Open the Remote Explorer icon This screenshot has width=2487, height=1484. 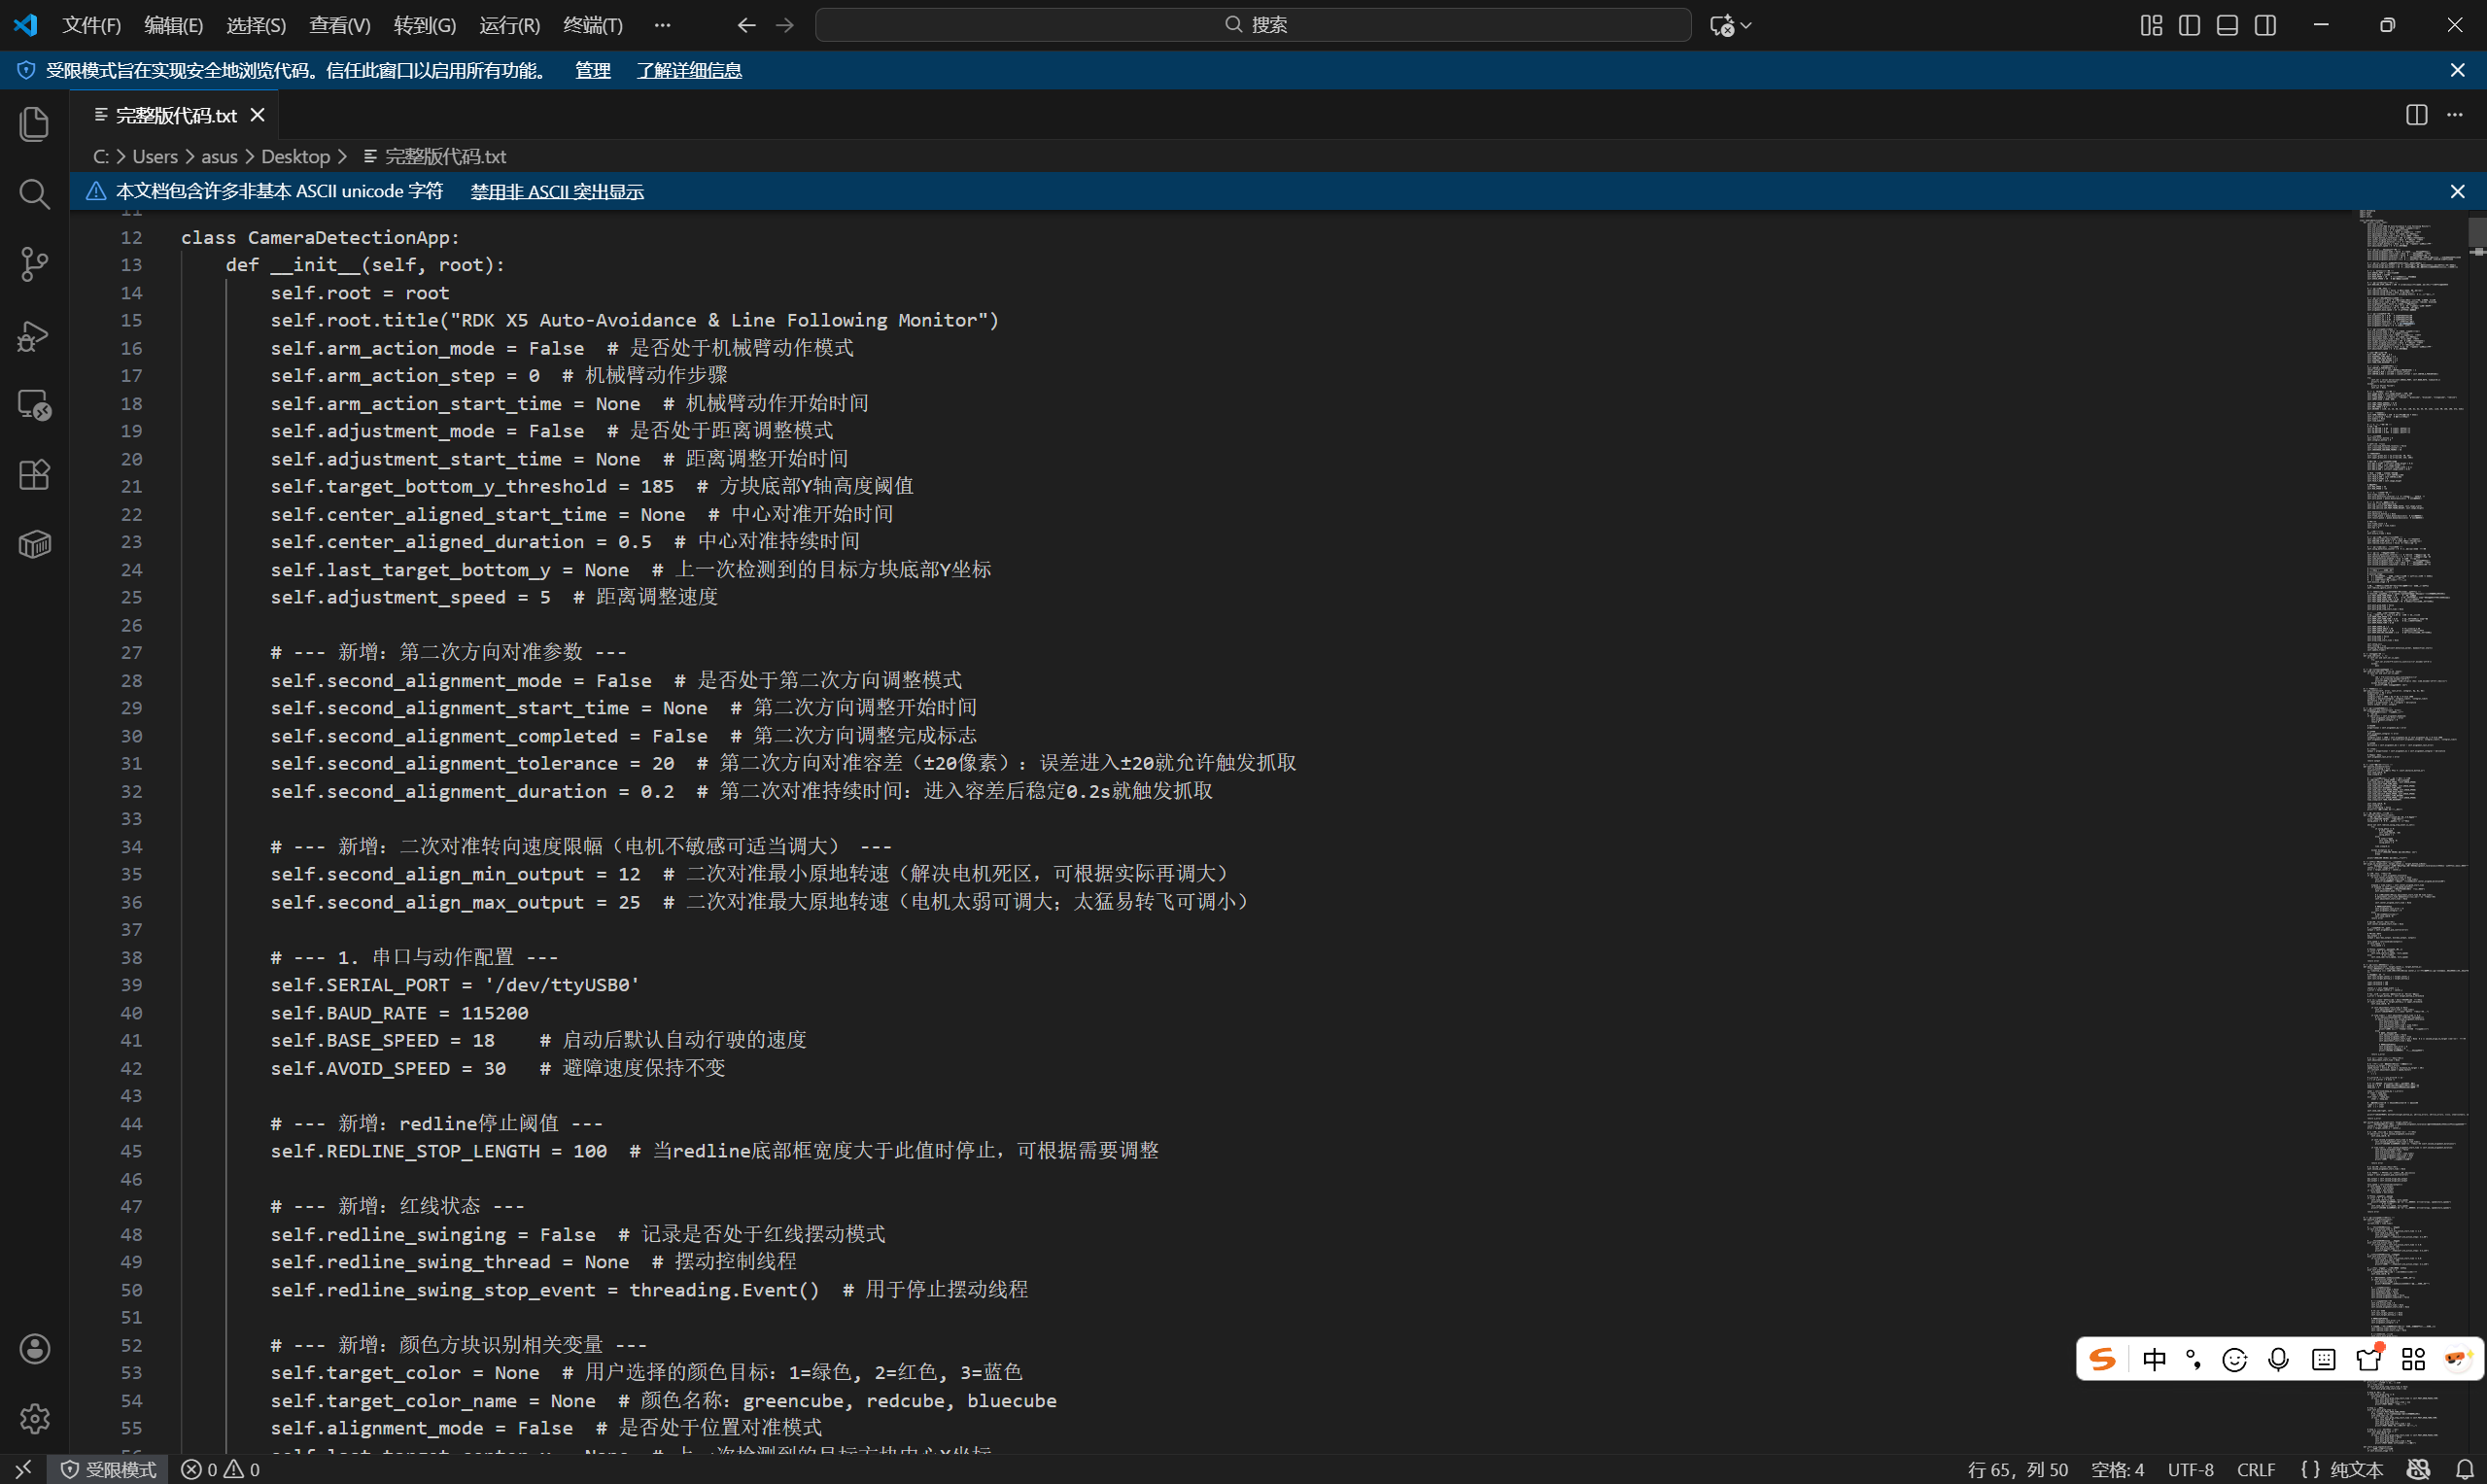coord(34,405)
